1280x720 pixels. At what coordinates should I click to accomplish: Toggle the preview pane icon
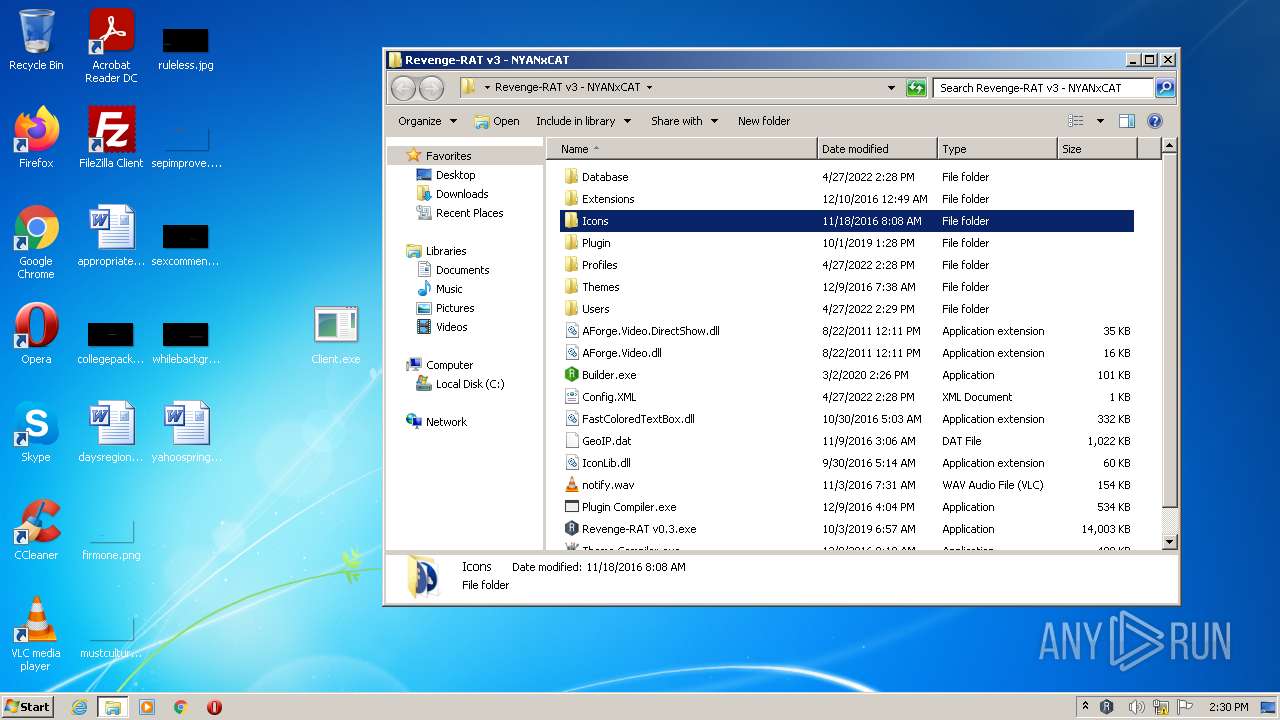click(1127, 121)
